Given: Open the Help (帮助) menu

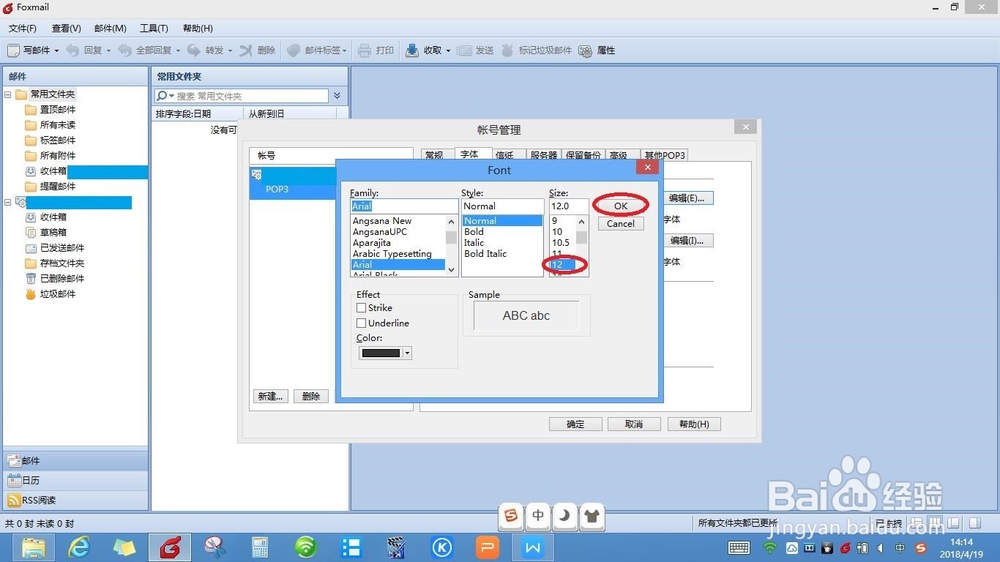Looking at the screenshot, I should [x=198, y=28].
